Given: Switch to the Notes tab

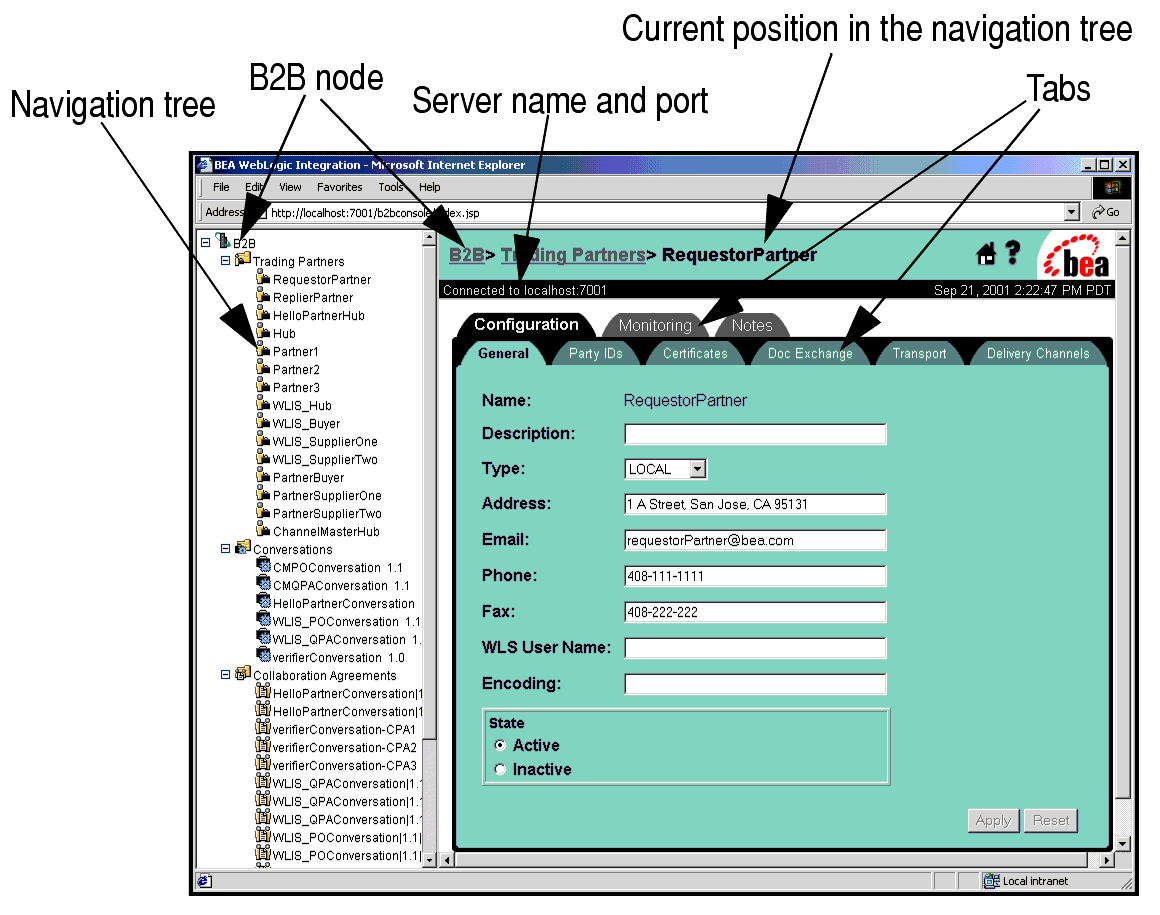Looking at the screenshot, I should pyautogui.click(x=752, y=325).
